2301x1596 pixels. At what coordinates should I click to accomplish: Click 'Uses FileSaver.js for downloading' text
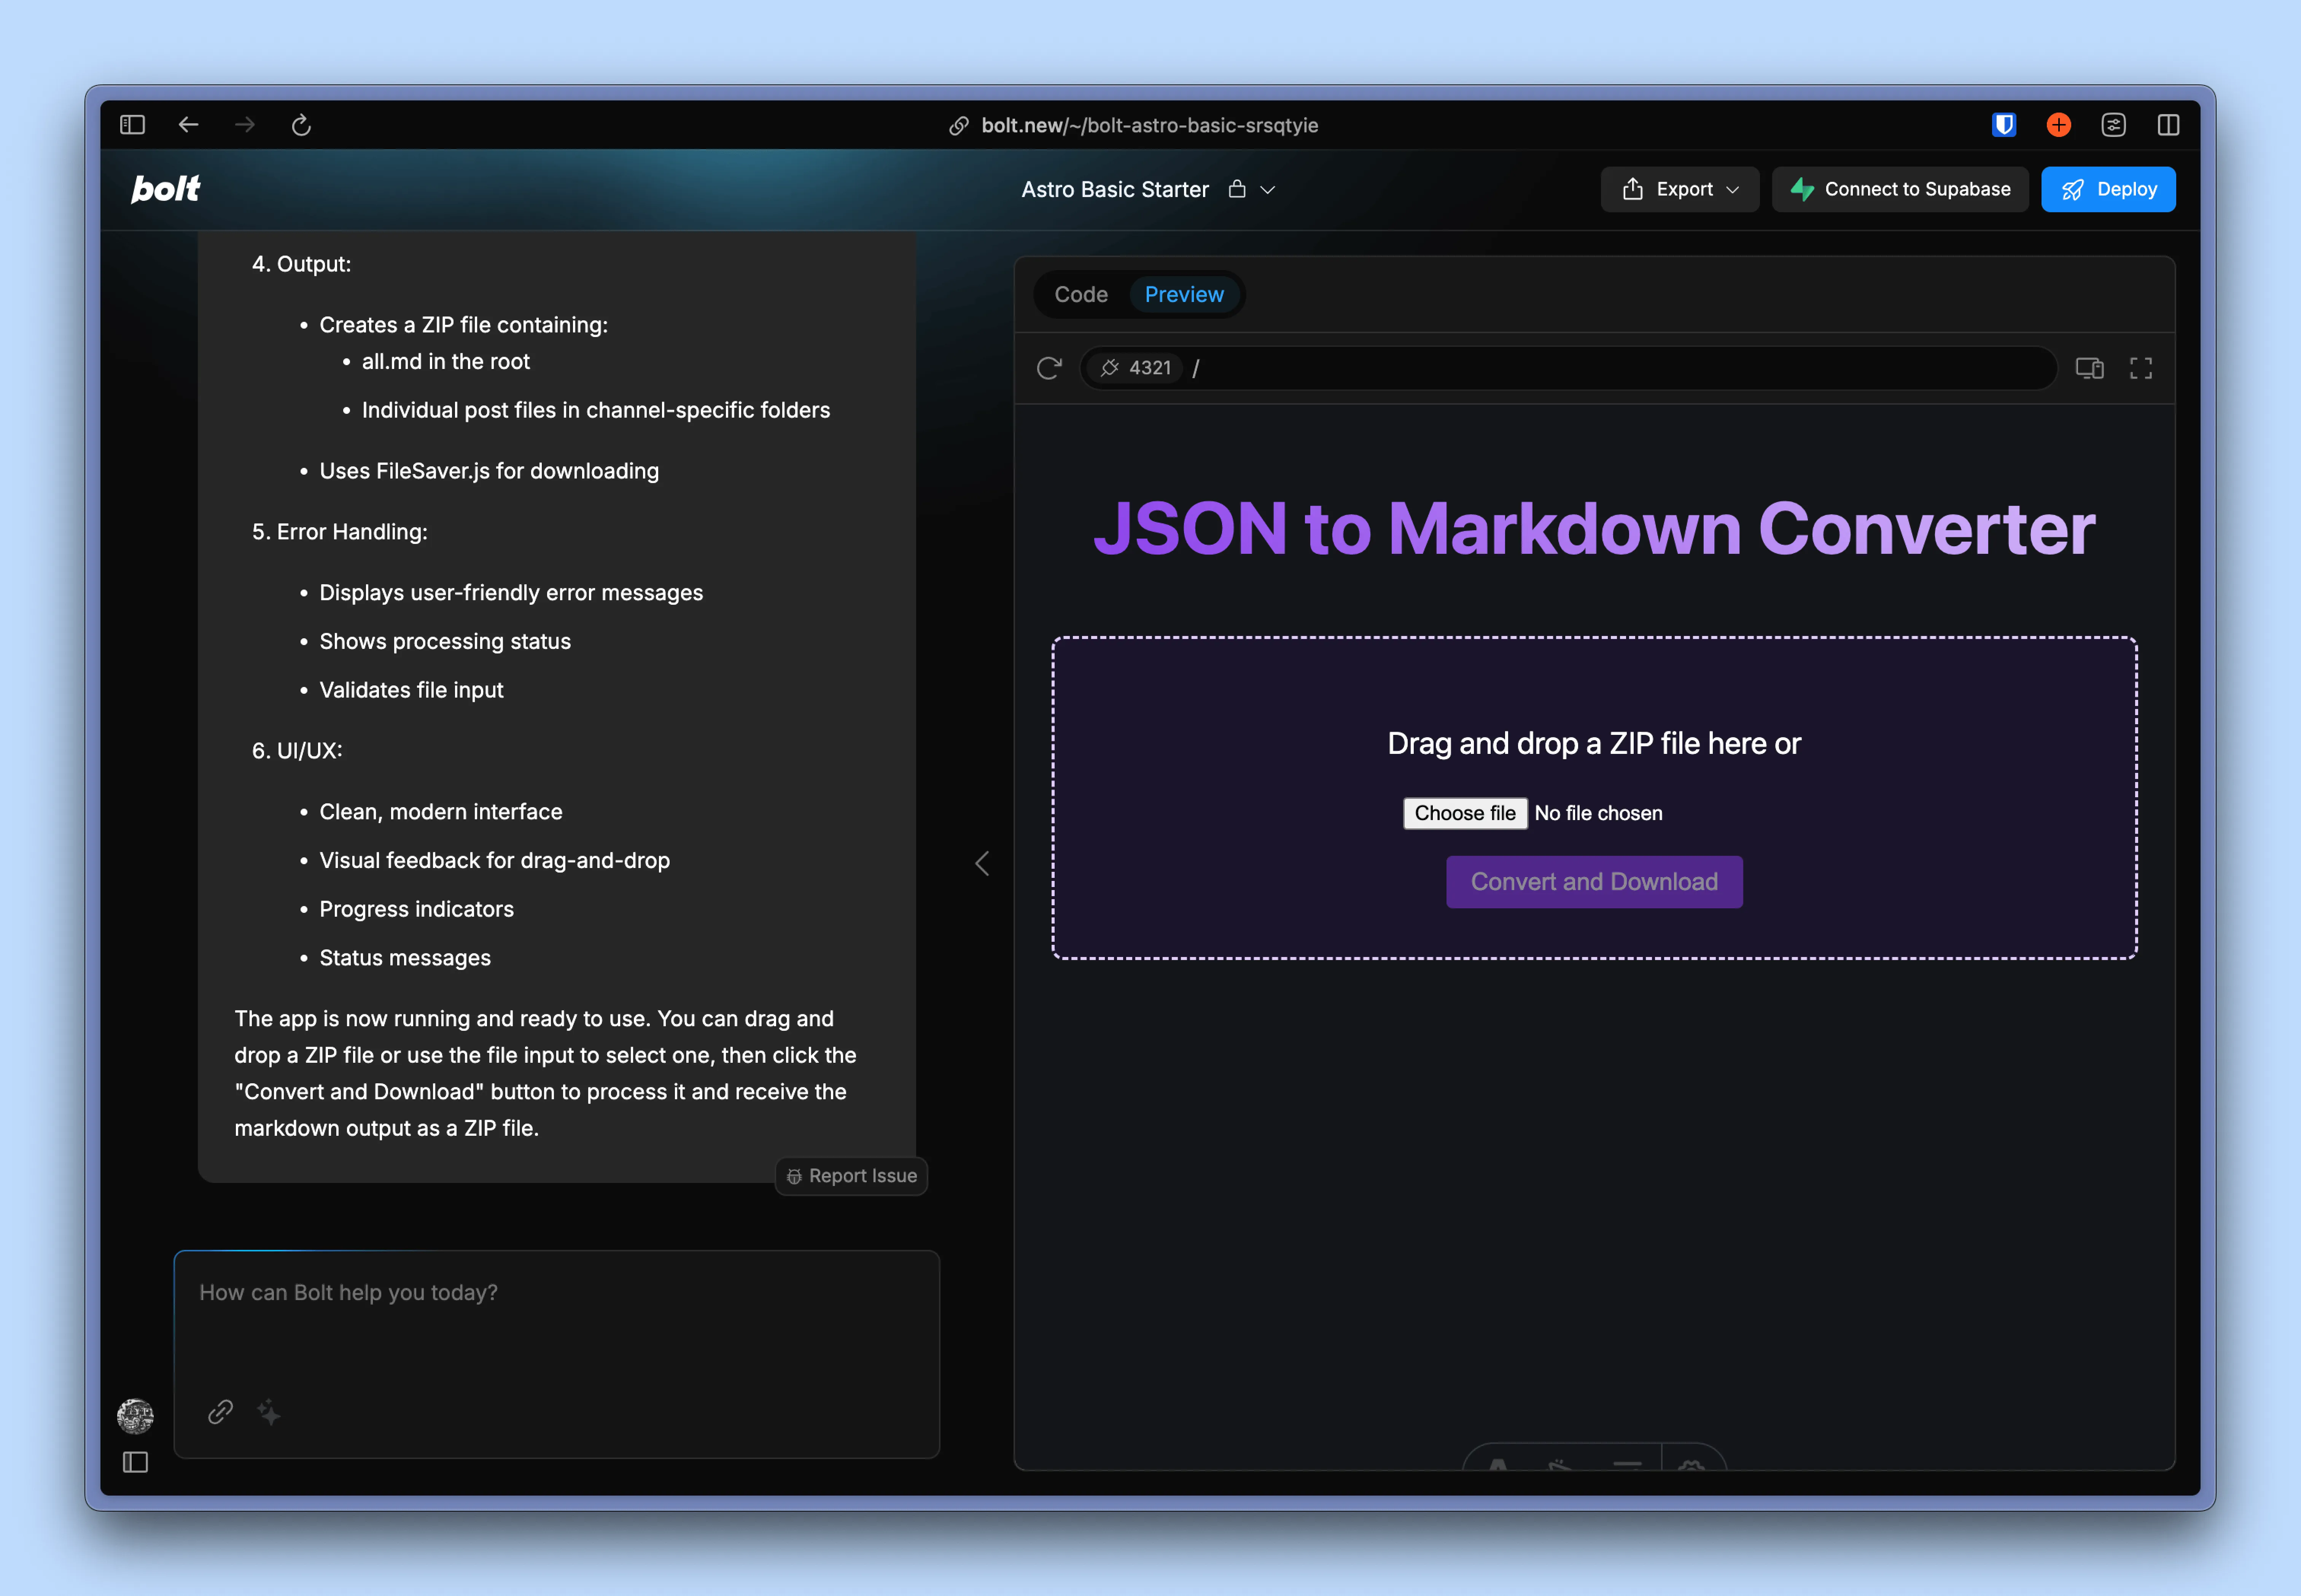pyautogui.click(x=489, y=471)
